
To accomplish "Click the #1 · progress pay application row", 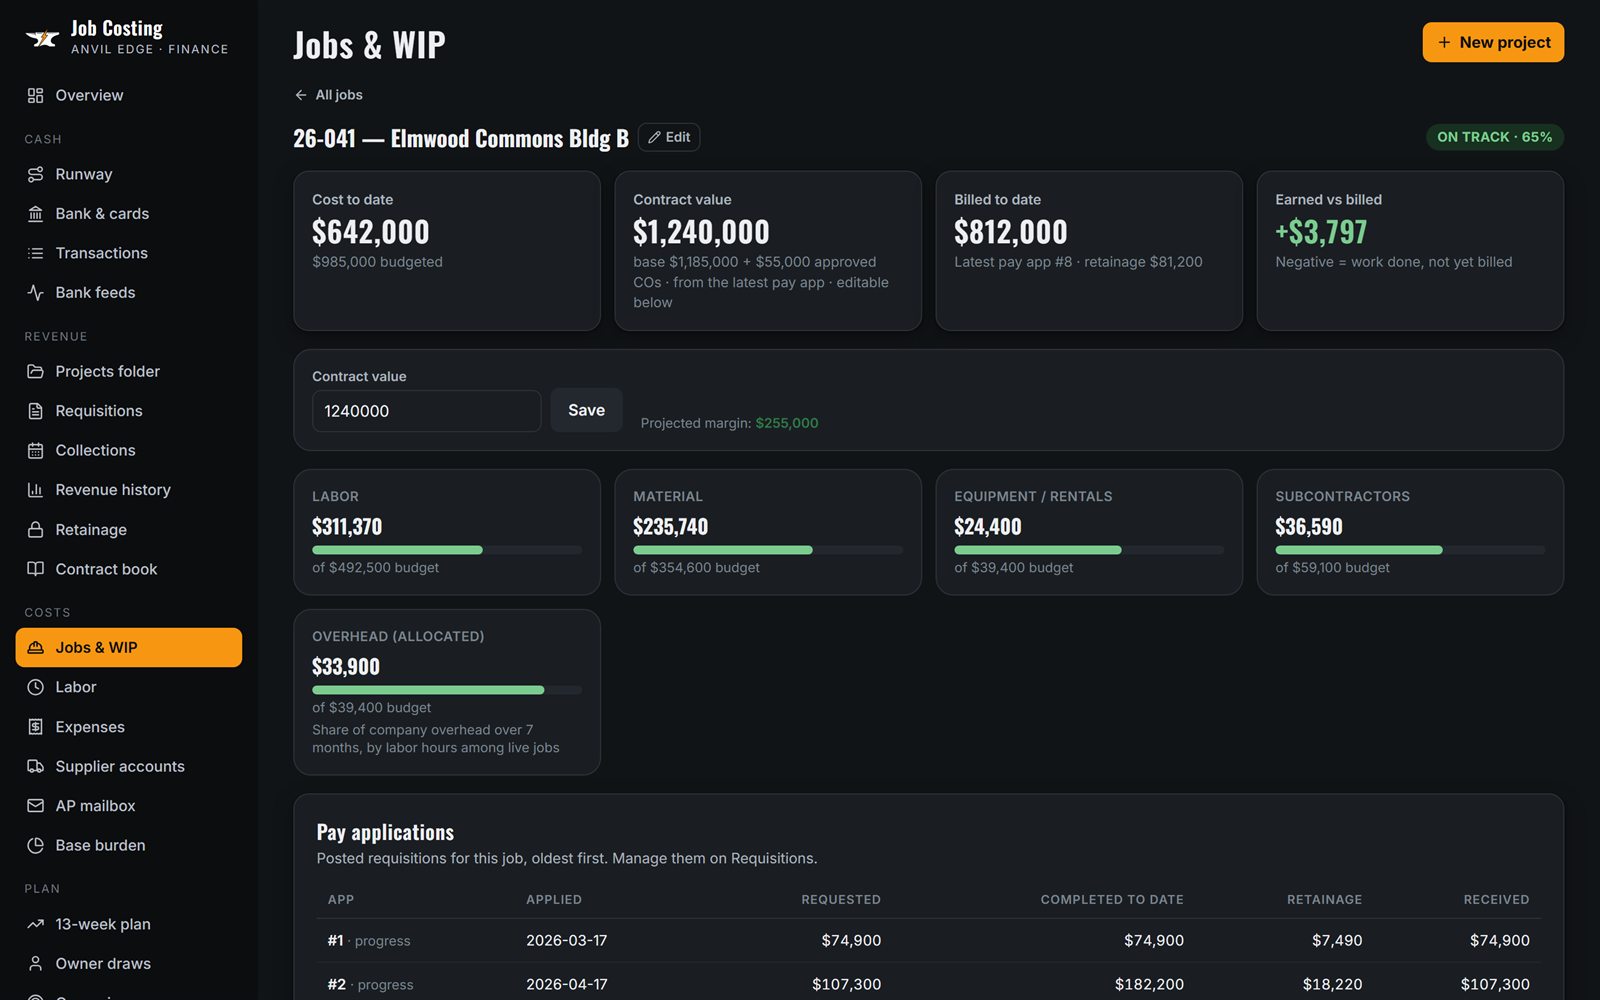I will (928, 941).
